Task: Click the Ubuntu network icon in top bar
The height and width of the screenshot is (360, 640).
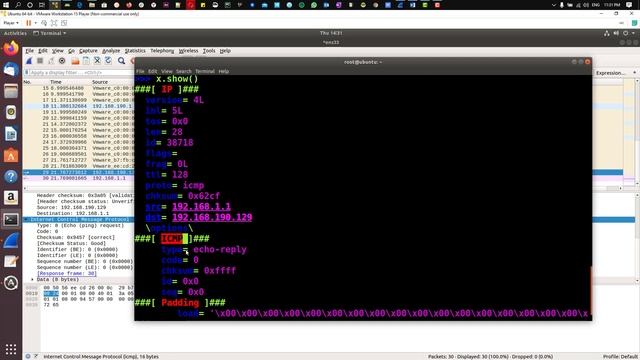Action: click(x=607, y=33)
